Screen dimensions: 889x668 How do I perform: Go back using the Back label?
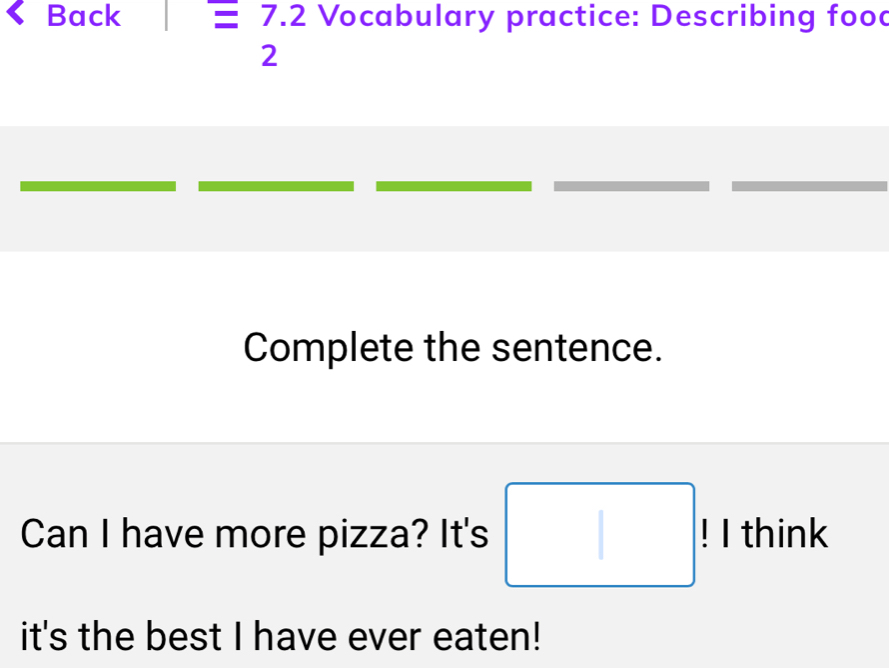click(x=84, y=17)
